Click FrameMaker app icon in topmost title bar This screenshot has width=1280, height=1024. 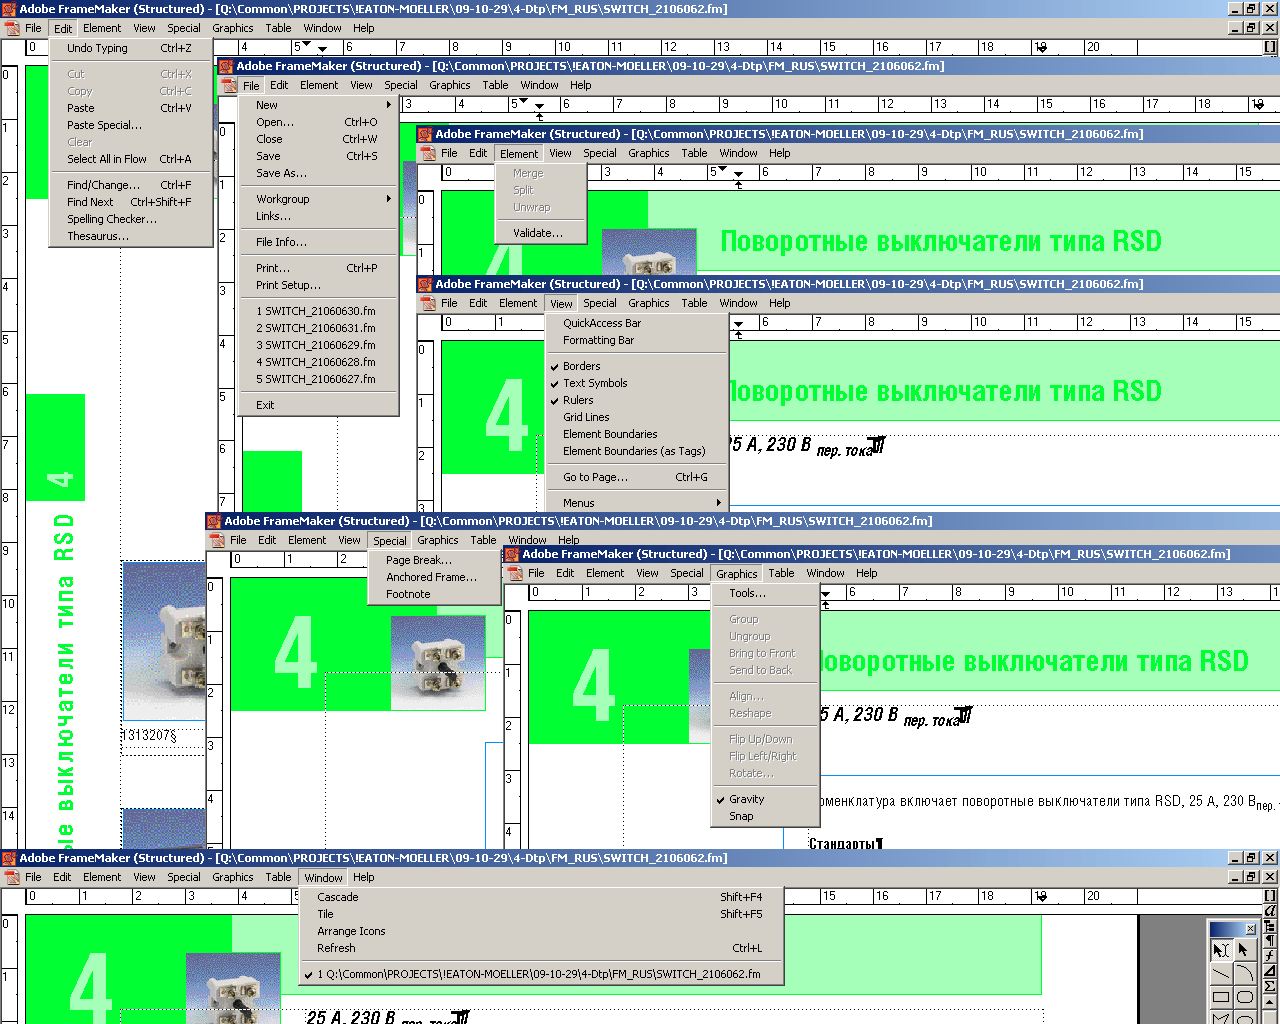9,9
